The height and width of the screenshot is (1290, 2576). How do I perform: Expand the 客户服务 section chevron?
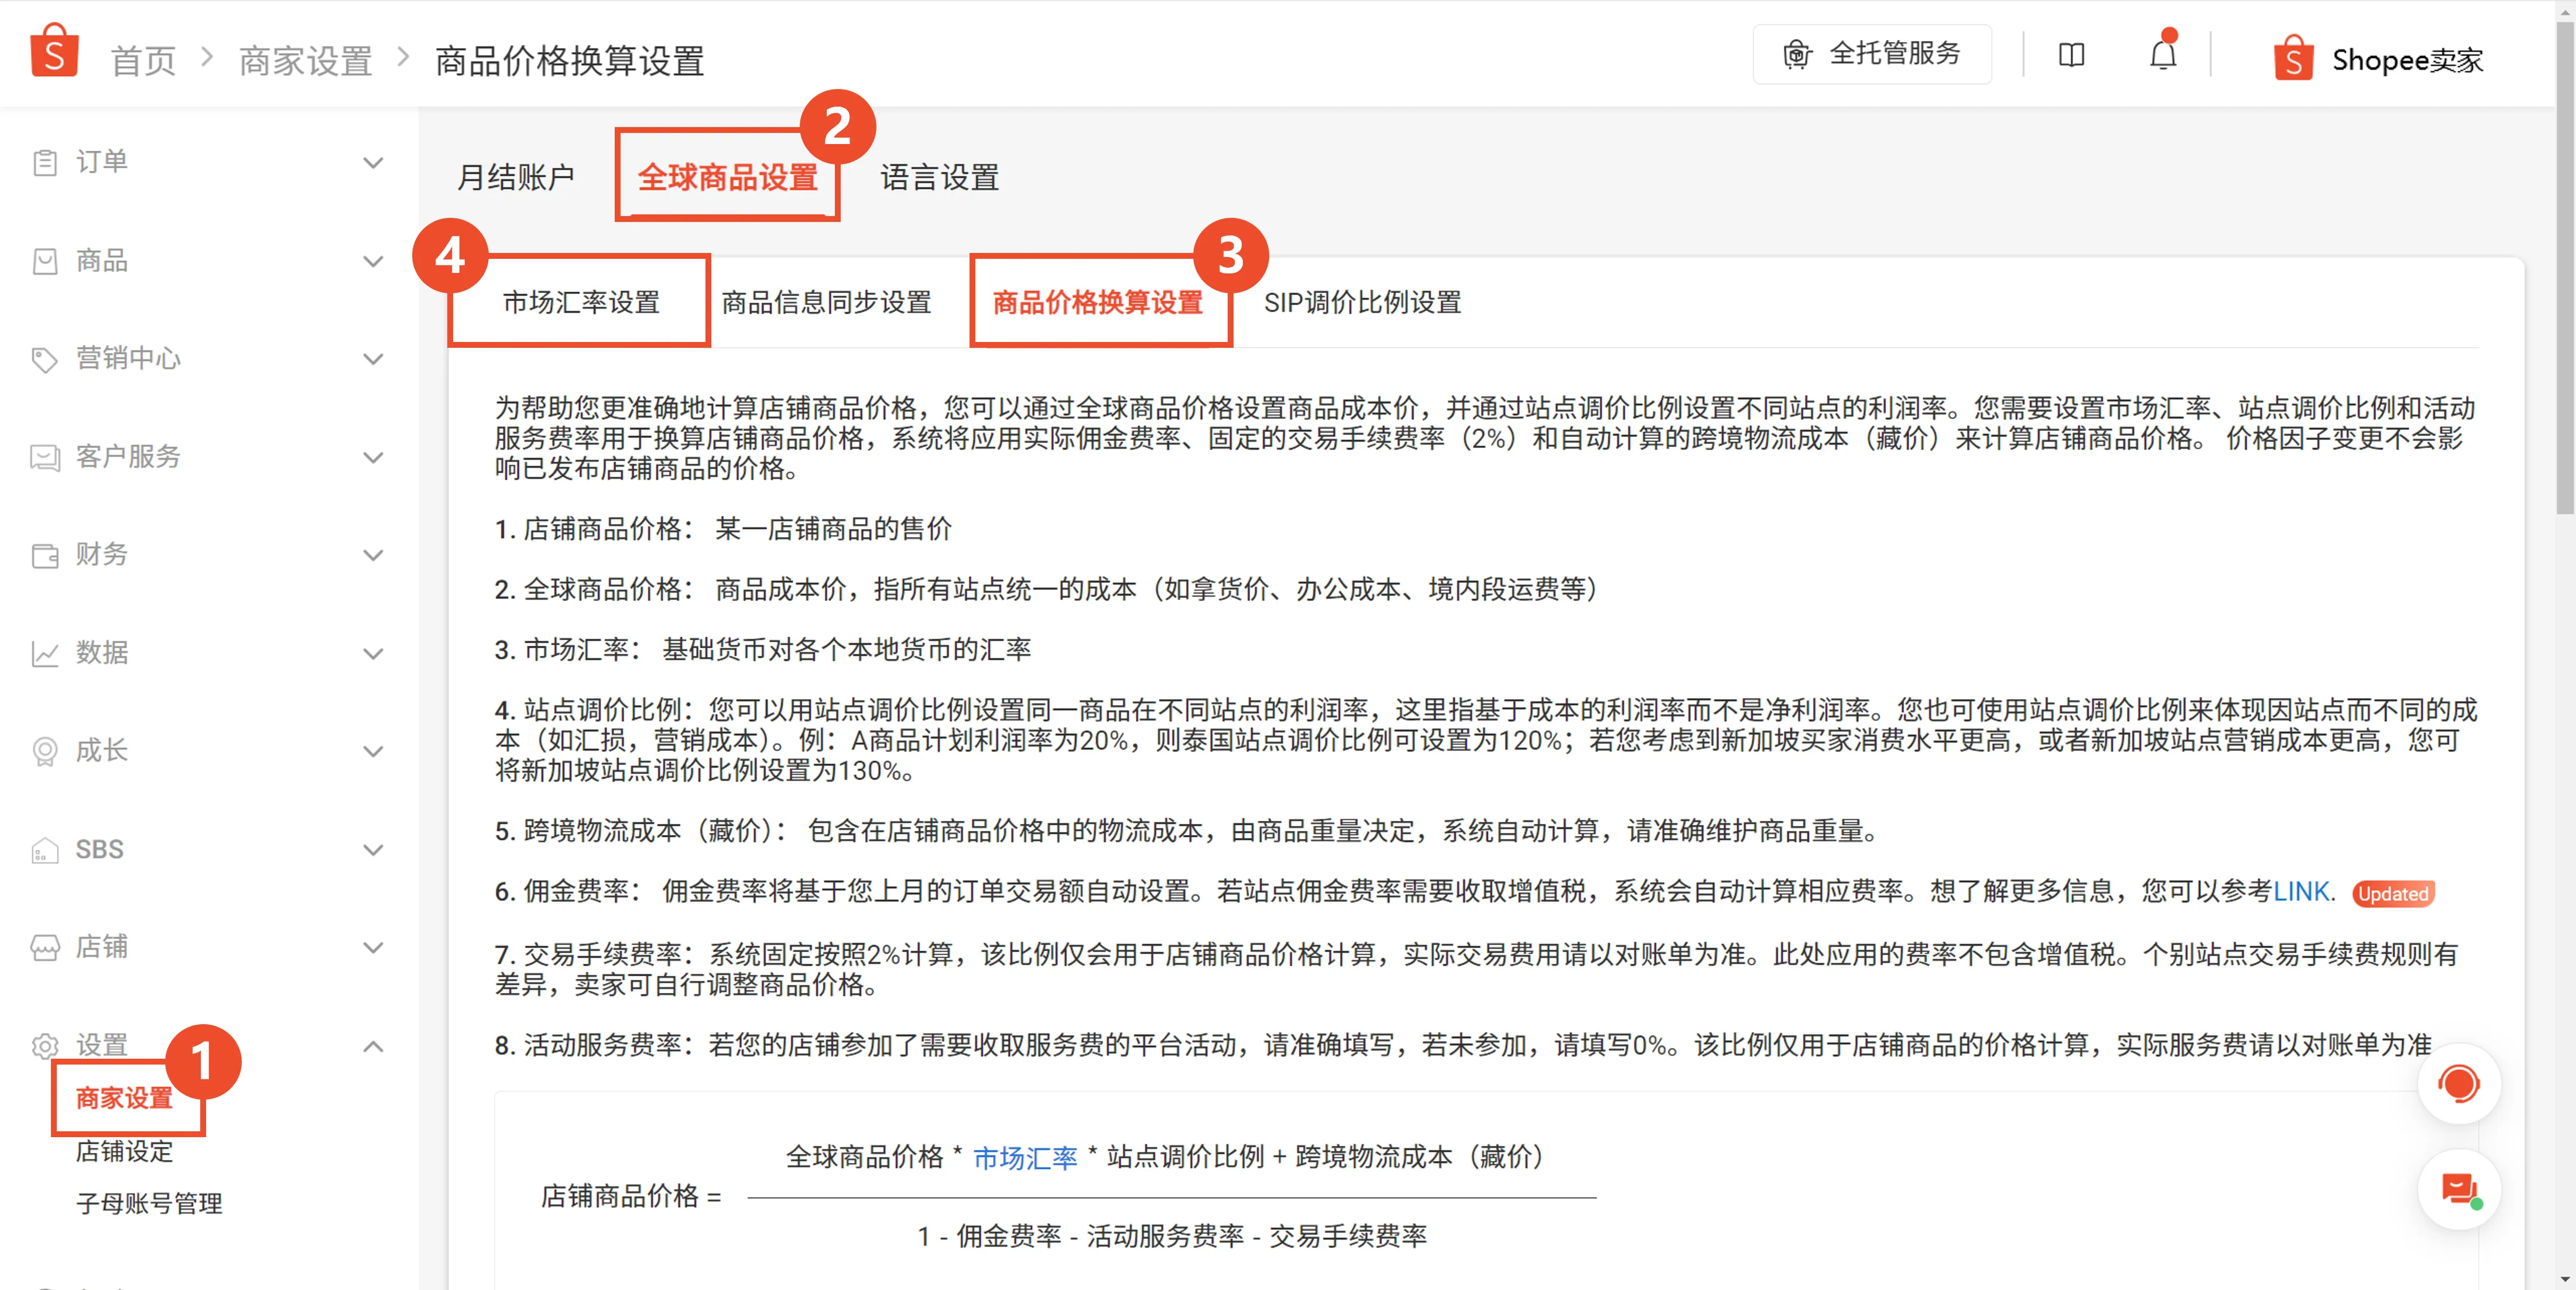coord(373,457)
